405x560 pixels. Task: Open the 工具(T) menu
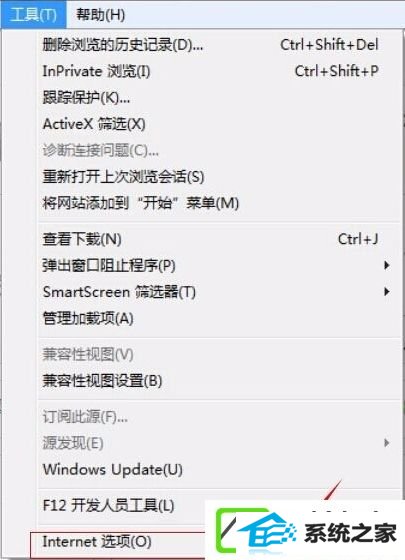tap(33, 14)
